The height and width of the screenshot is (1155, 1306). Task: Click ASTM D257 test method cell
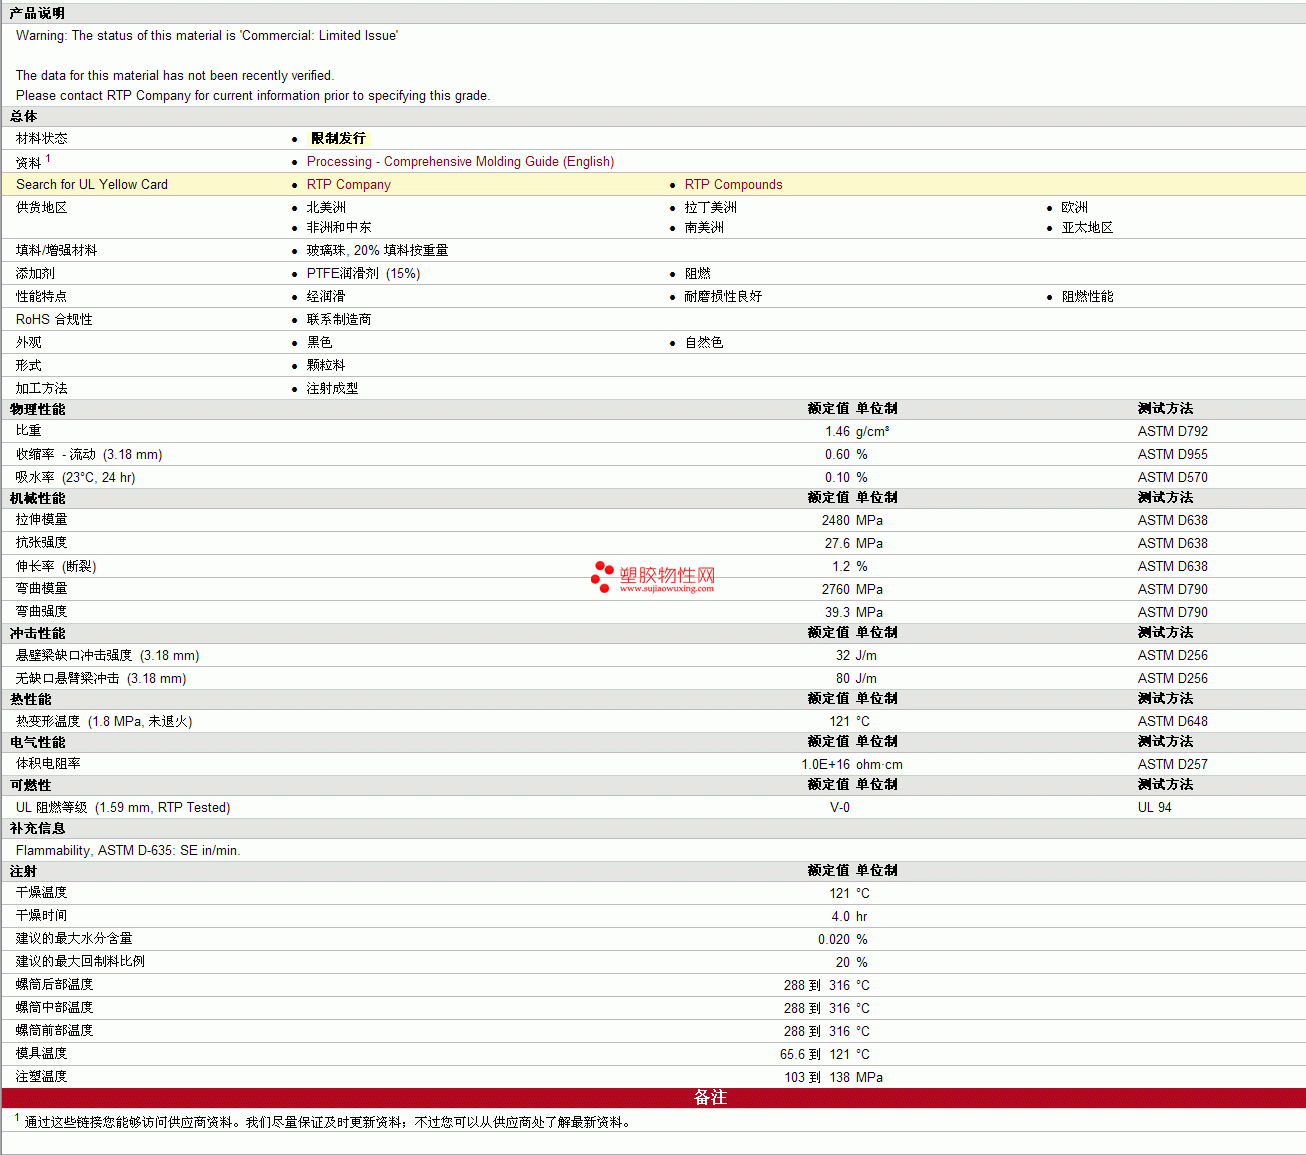(1172, 764)
